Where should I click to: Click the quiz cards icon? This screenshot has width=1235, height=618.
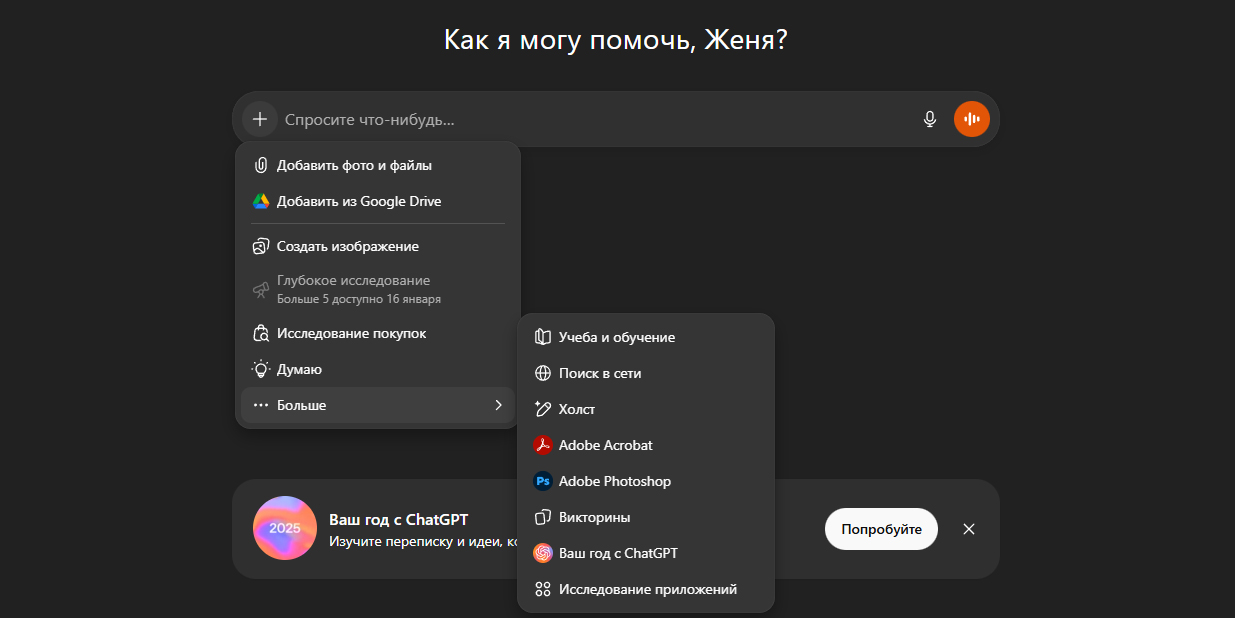coord(543,517)
